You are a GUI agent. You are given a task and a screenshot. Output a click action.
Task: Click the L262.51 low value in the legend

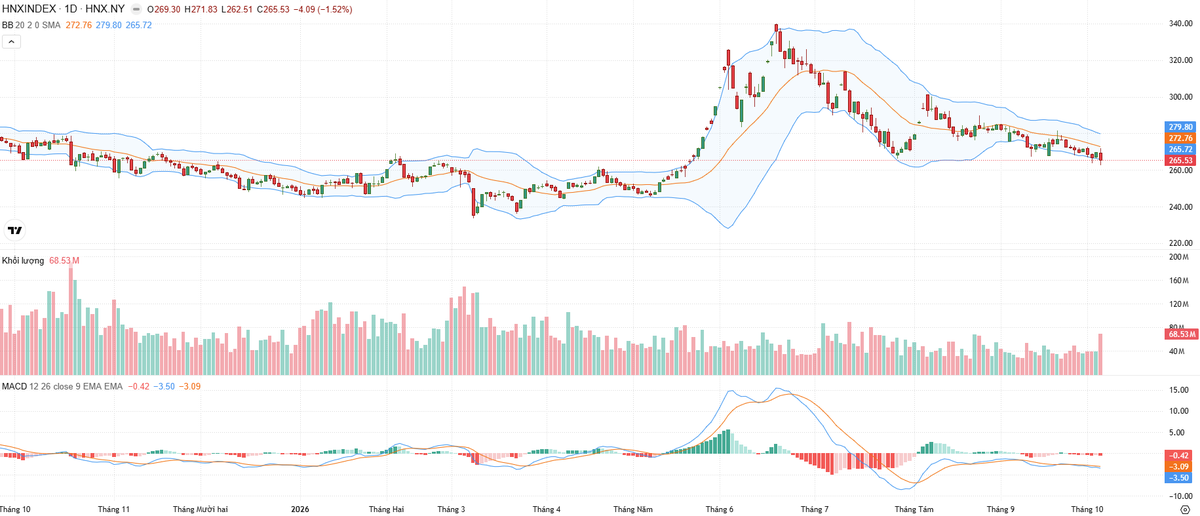(236, 9)
